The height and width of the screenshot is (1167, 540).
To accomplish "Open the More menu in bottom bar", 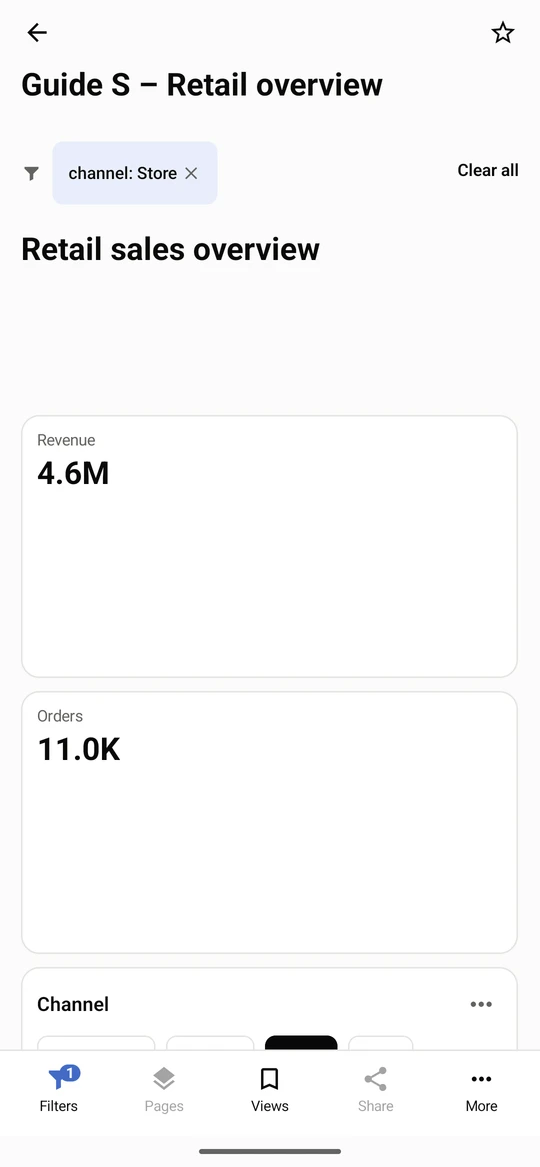I will click(x=481, y=1088).
